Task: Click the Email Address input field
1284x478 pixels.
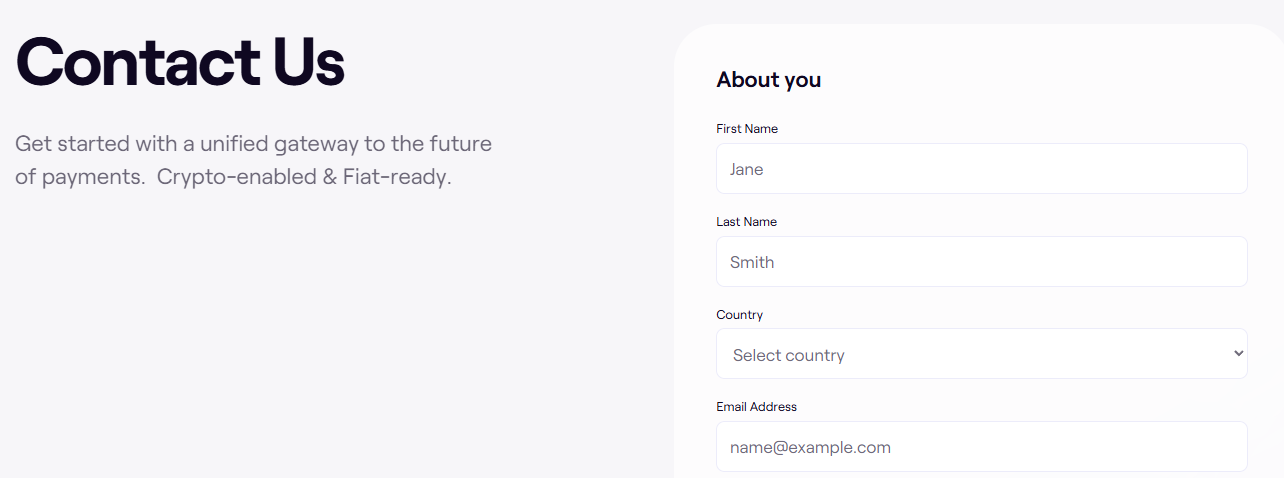Action: 981,447
